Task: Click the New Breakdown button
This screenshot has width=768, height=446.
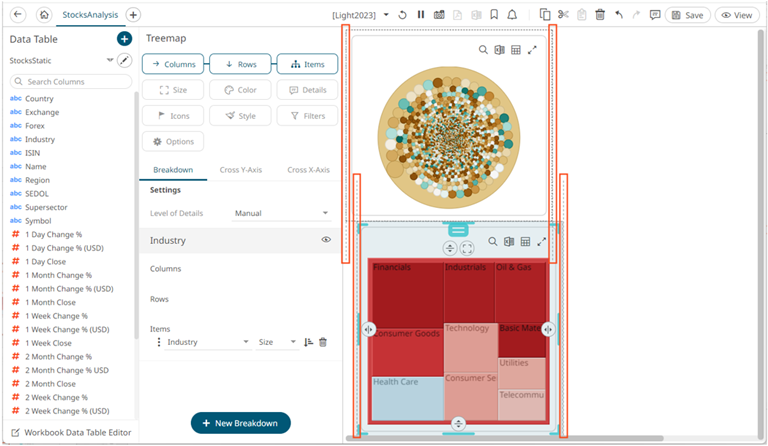Action: coord(240,423)
